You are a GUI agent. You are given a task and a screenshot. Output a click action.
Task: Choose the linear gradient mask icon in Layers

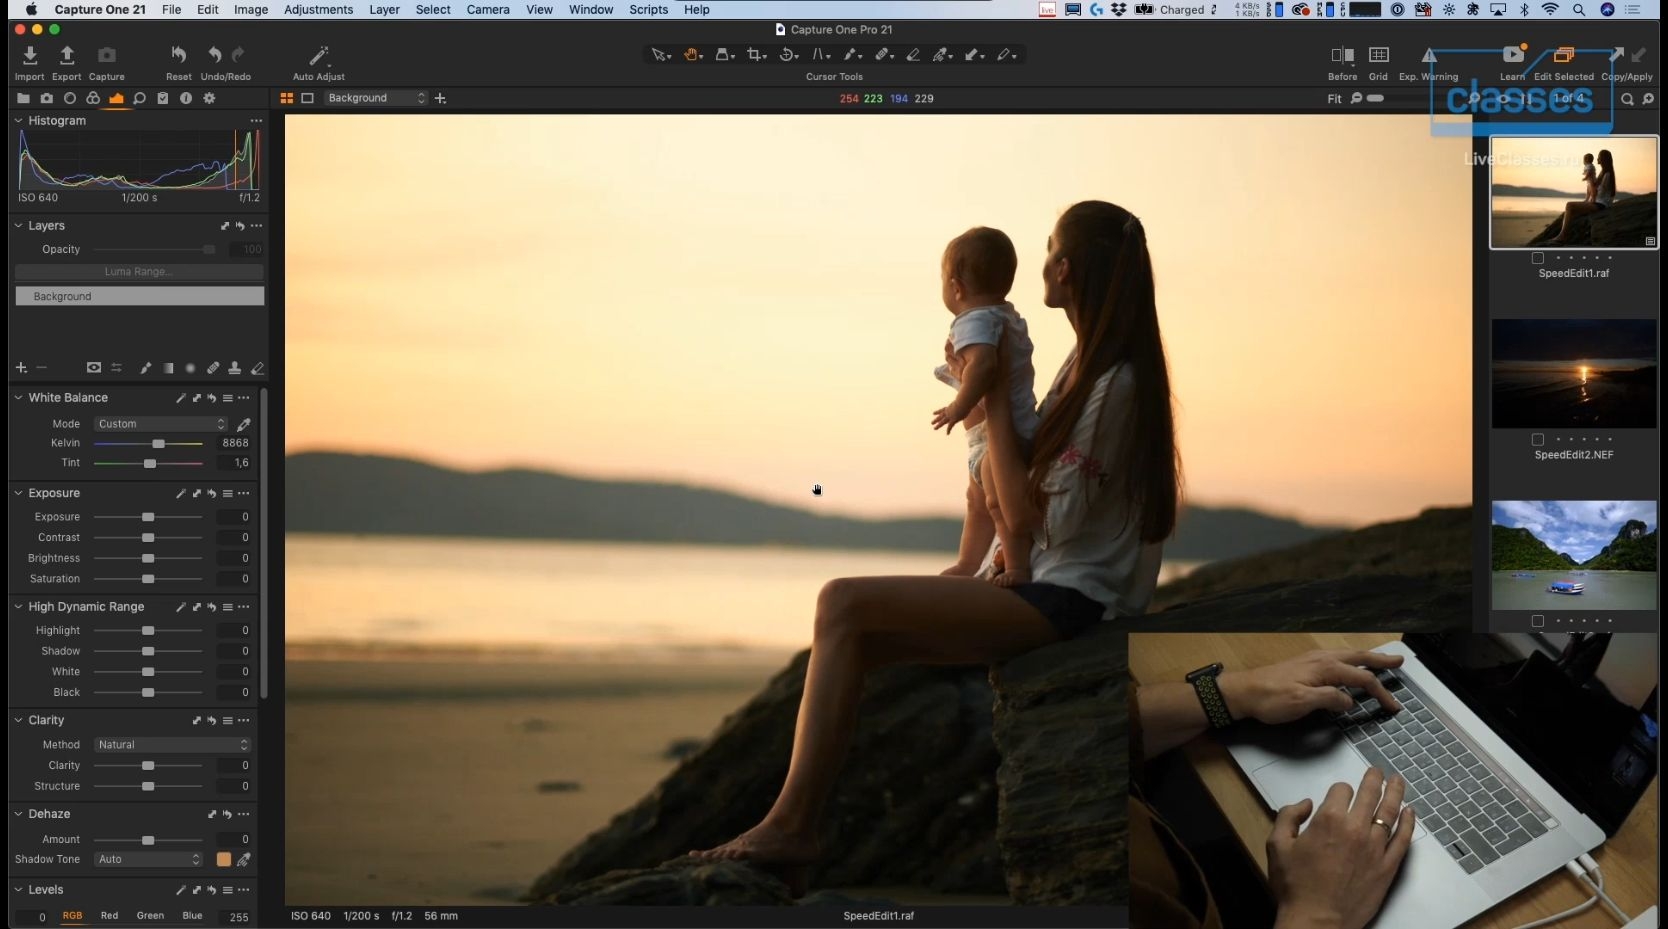pos(168,368)
